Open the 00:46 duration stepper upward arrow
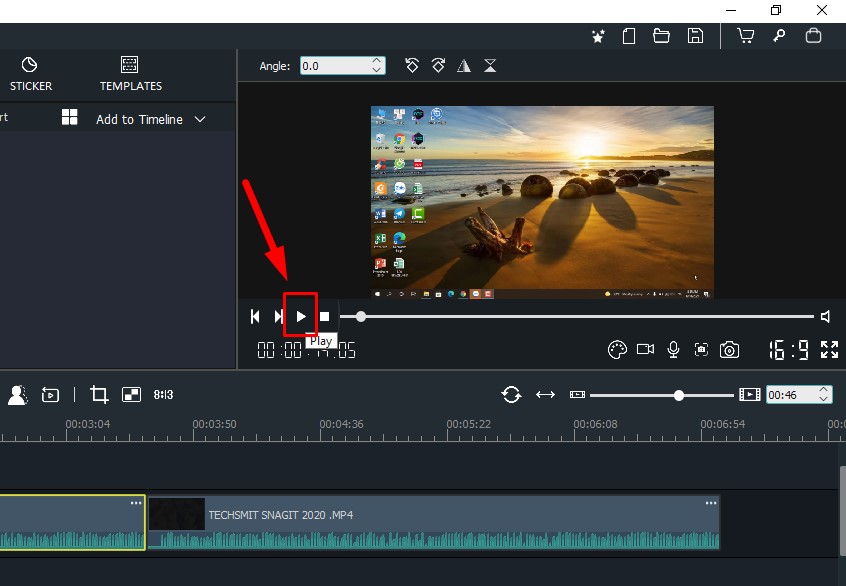This screenshot has height=586, width=846. (823, 390)
